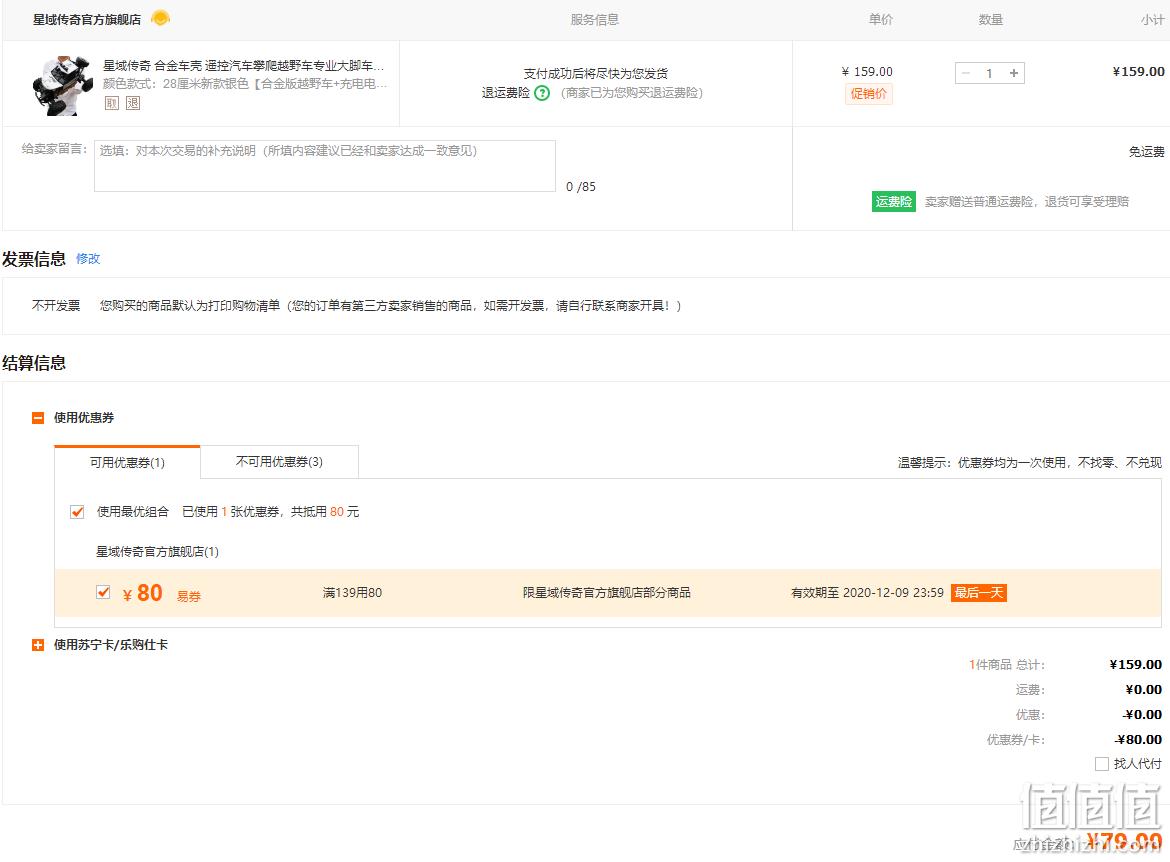Screen dimensions: 1170x862
Task: Click the coupon store label 星域传奇官方旗舰店(1)
Action: 157,552
